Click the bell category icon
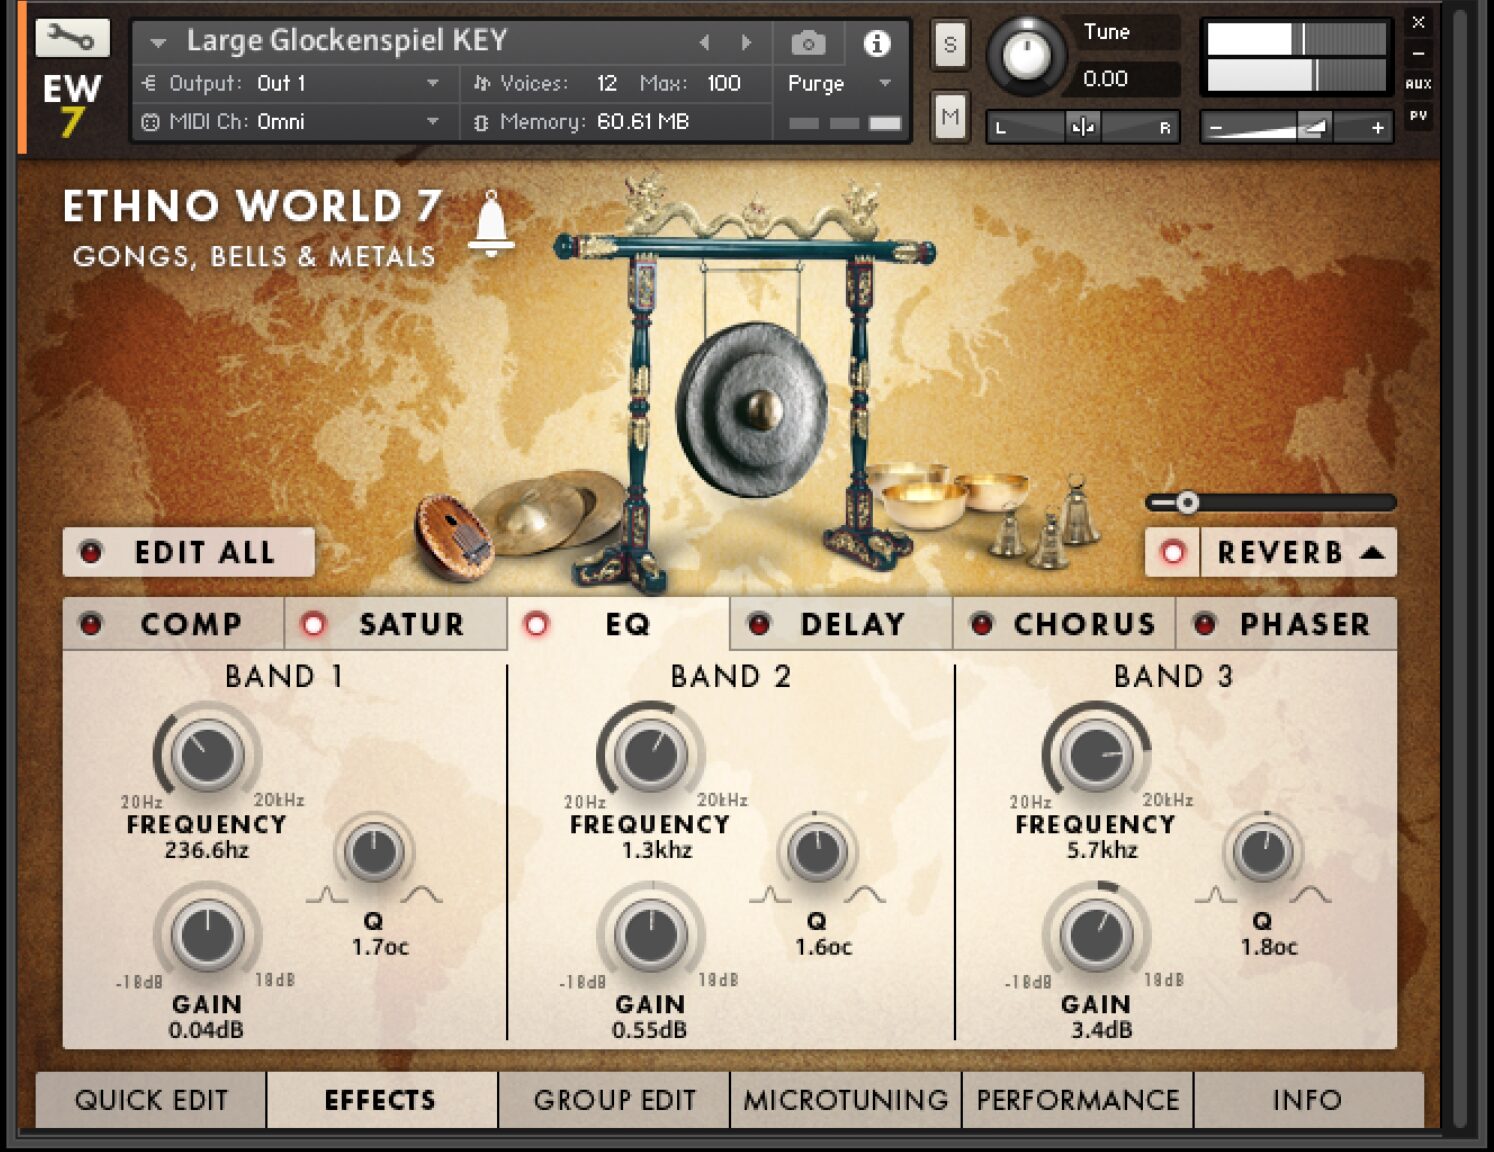Image resolution: width=1494 pixels, height=1152 pixels. click(x=491, y=222)
